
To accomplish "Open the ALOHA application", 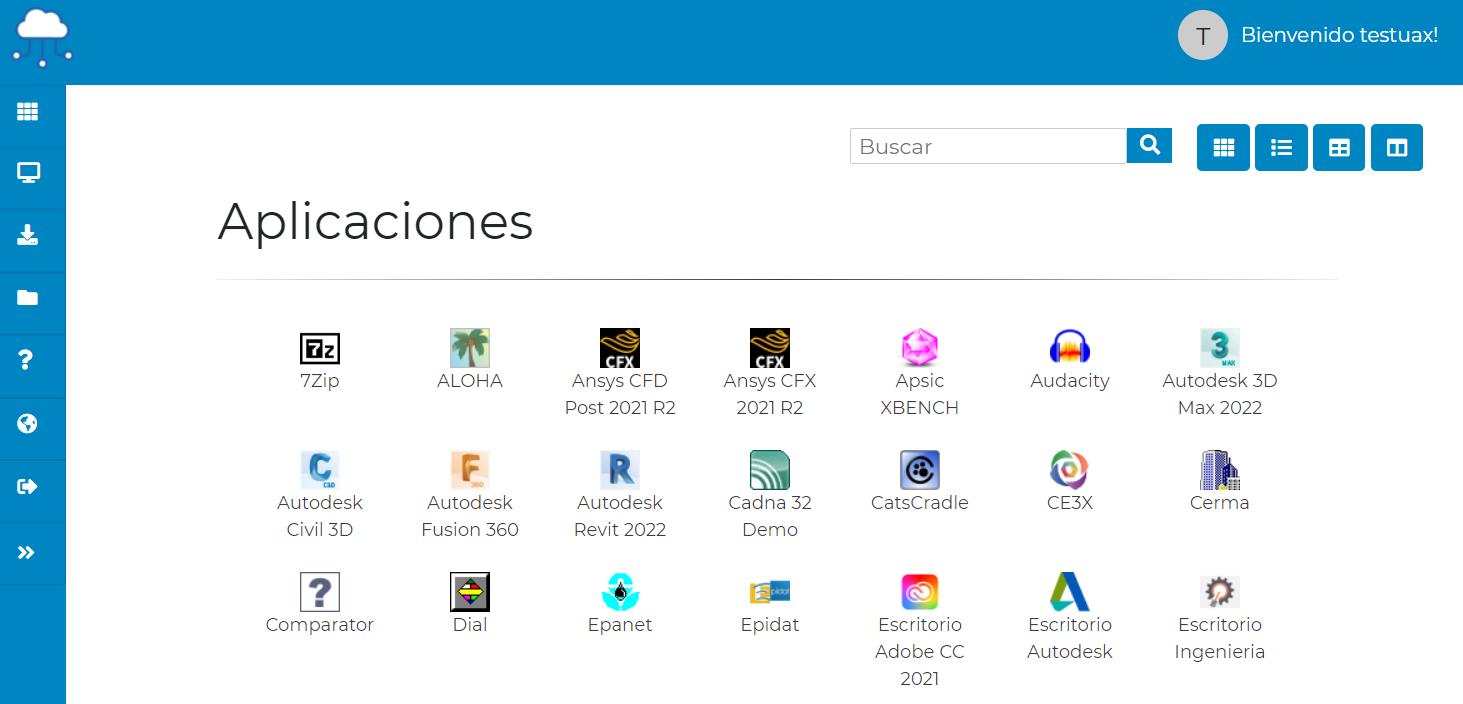I will (470, 361).
